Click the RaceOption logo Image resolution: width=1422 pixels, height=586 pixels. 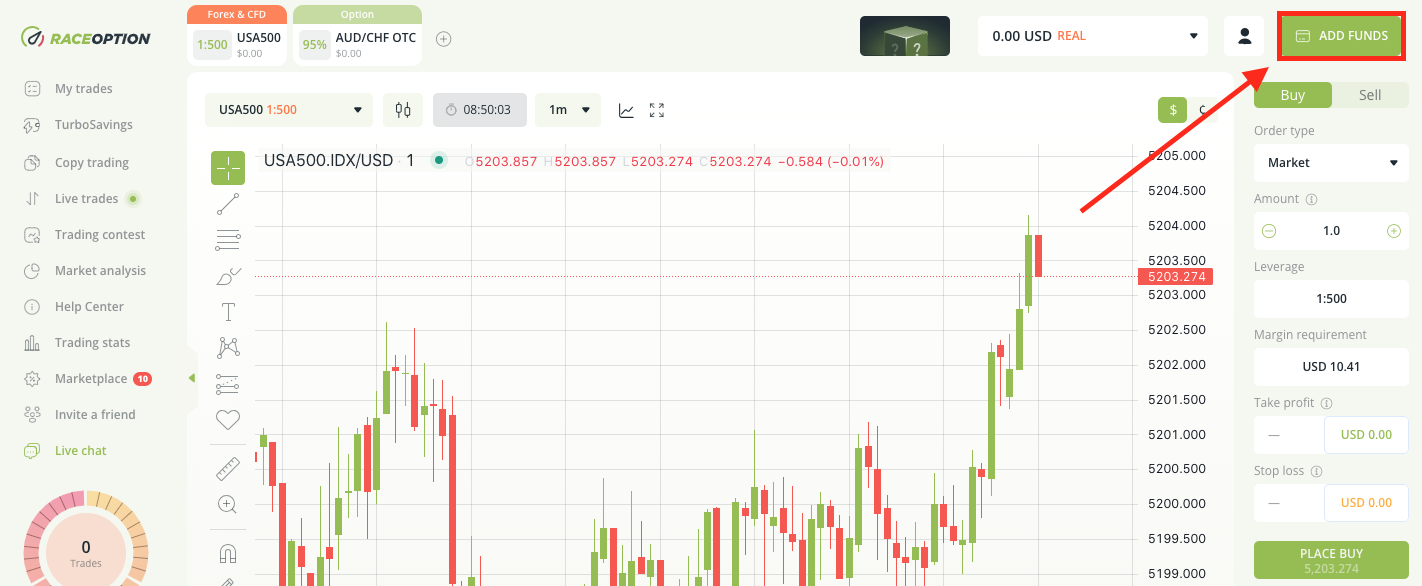point(86,38)
